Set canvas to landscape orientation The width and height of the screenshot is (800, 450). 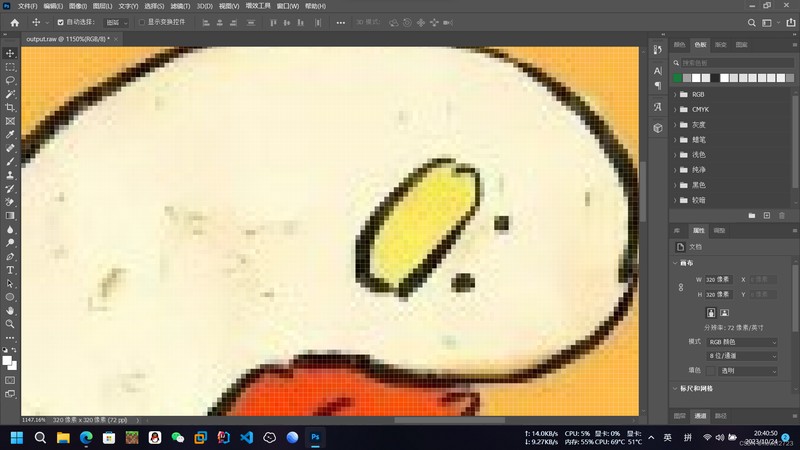724,313
